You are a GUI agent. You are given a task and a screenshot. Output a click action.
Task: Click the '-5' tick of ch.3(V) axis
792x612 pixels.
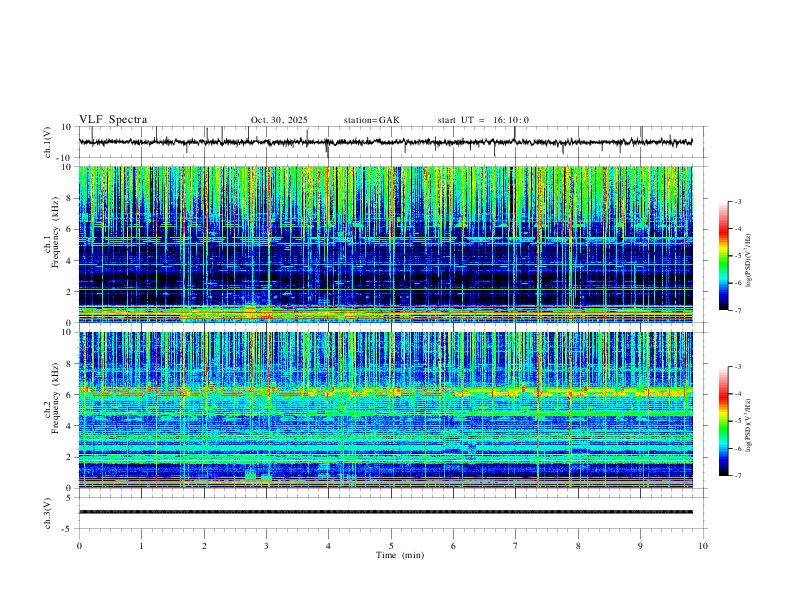(68, 529)
